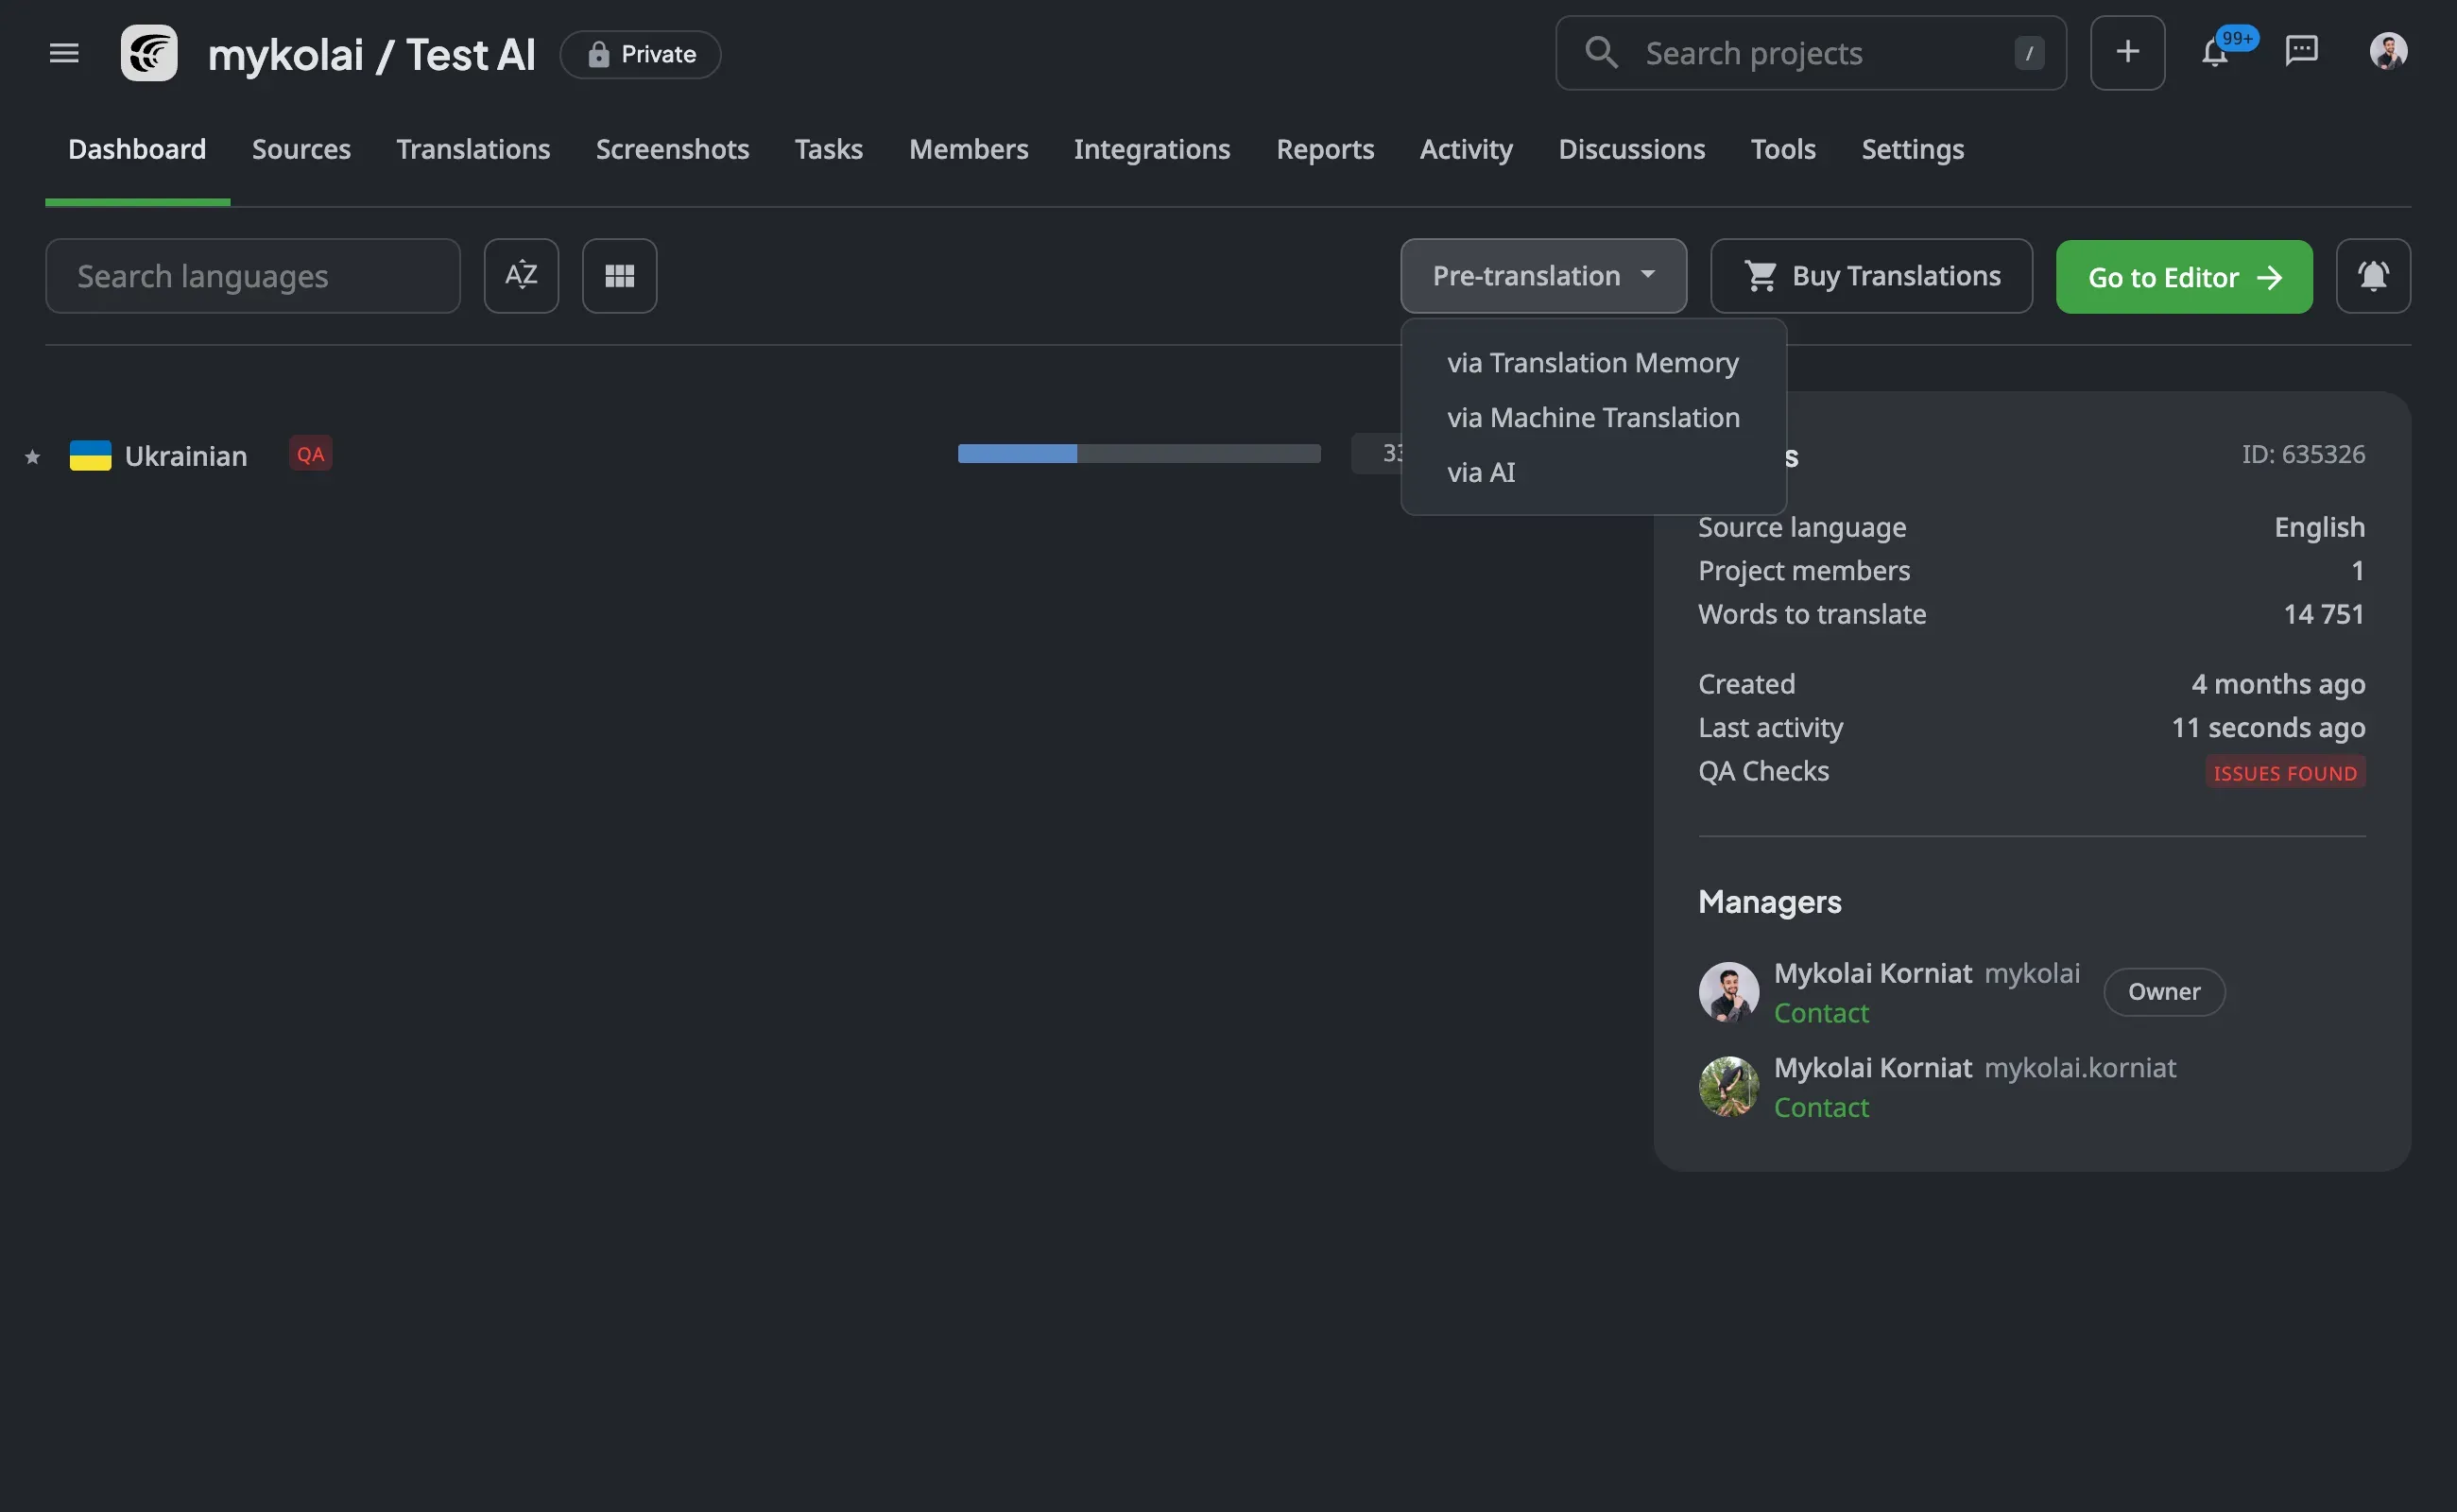This screenshot has height=1512, width=2457.
Task: Click the project notification settings bell
Action: tap(2373, 276)
